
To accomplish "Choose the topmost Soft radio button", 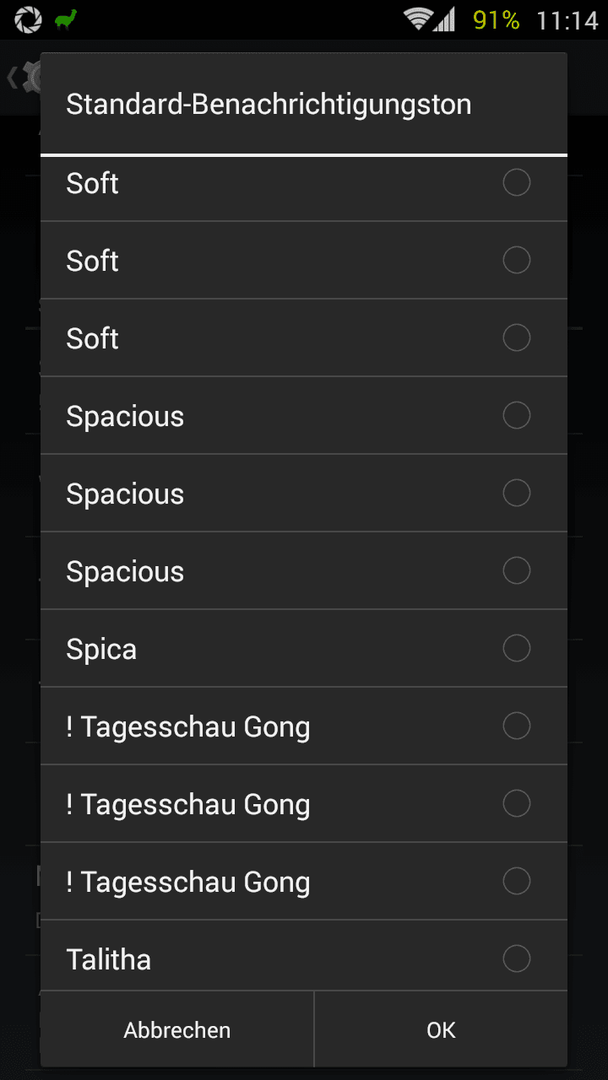I will (516, 183).
